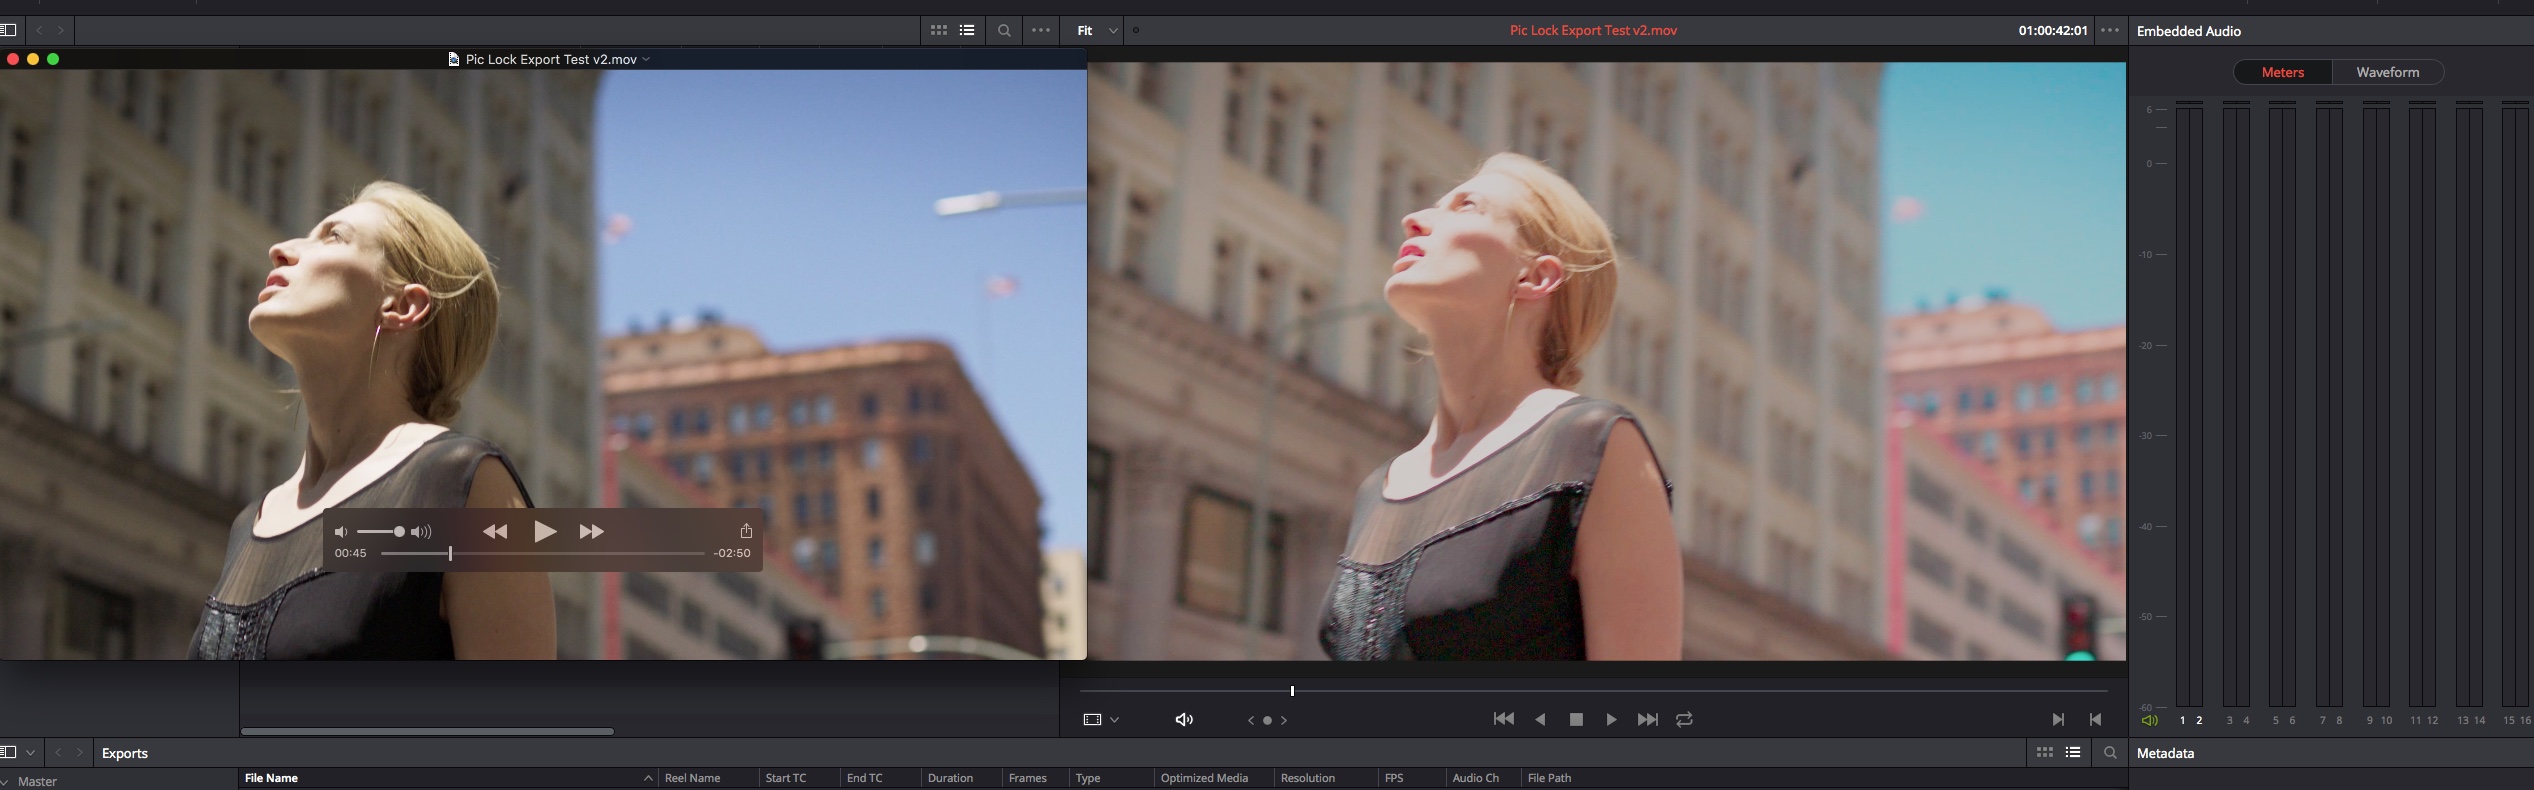Open QuickTime title dropdown chevron
This screenshot has width=2534, height=790.
[646, 59]
